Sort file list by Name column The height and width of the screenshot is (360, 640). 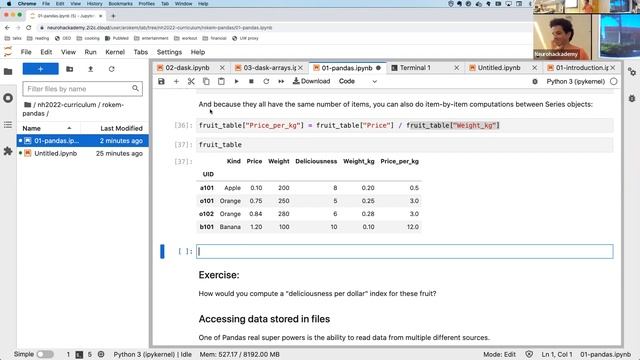coord(48,128)
